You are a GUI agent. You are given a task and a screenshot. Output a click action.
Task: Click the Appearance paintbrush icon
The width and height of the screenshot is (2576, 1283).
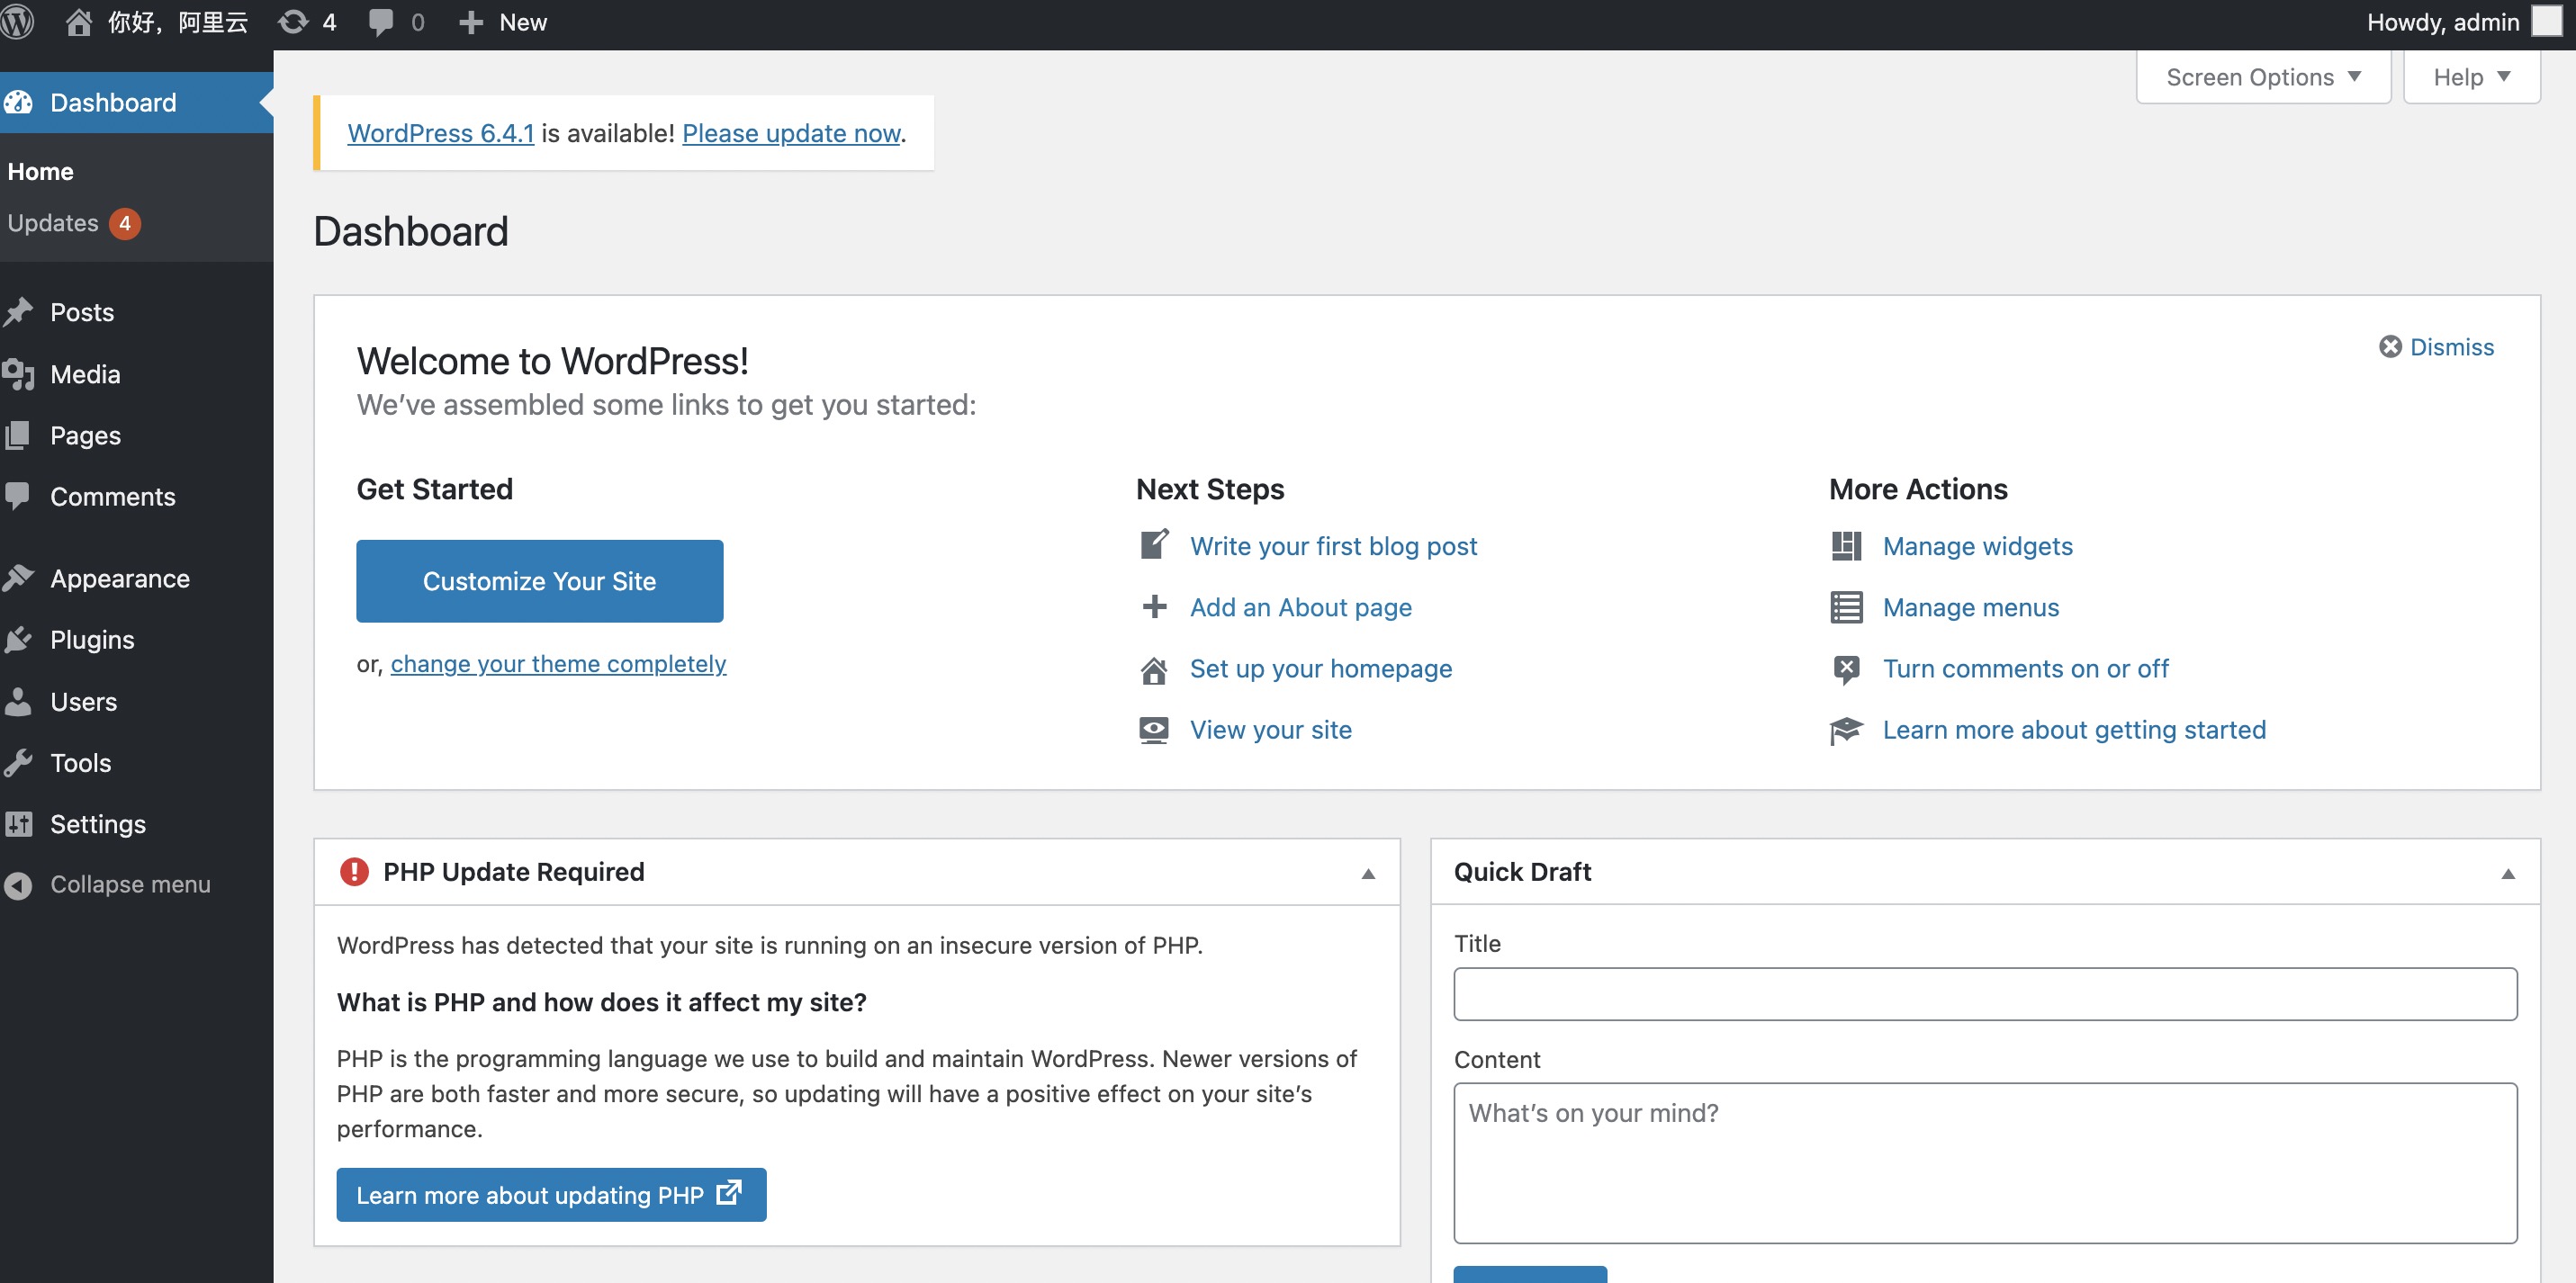(x=19, y=578)
